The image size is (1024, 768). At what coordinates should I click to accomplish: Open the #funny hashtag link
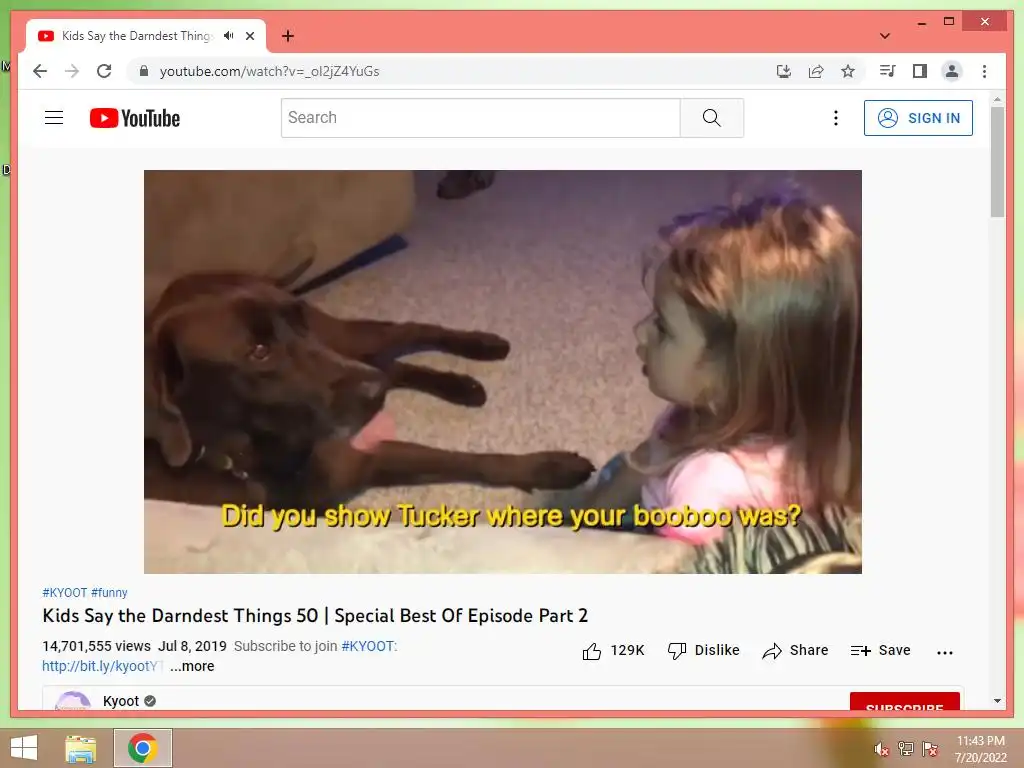(x=109, y=593)
